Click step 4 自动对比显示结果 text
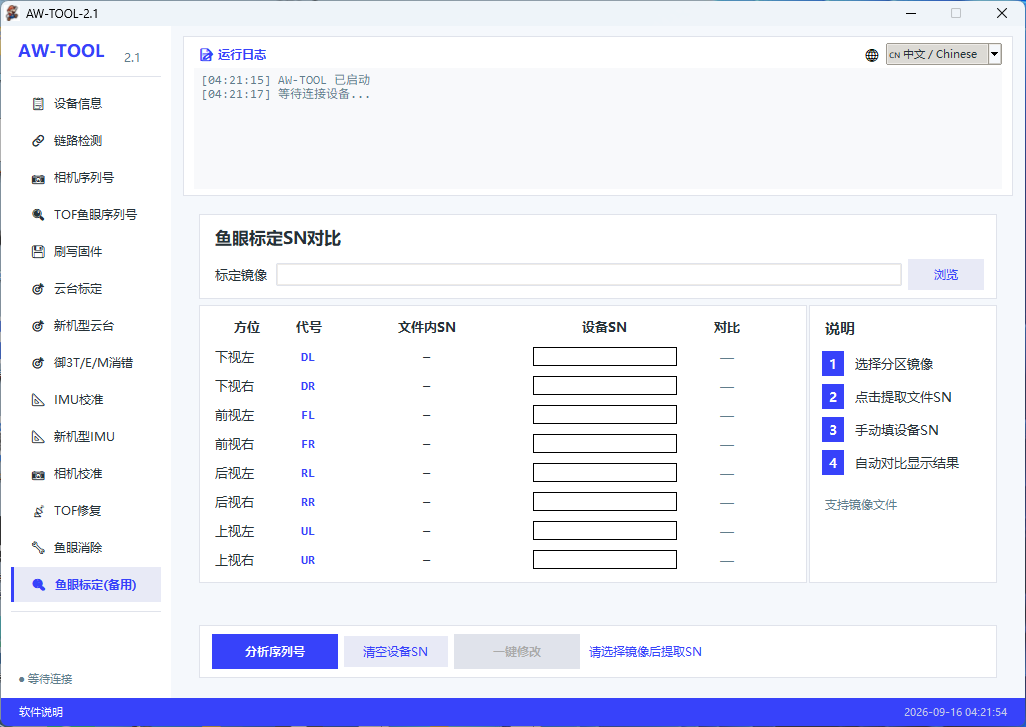1026x727 pixels. pyautogui.click(x=907, y=463)
